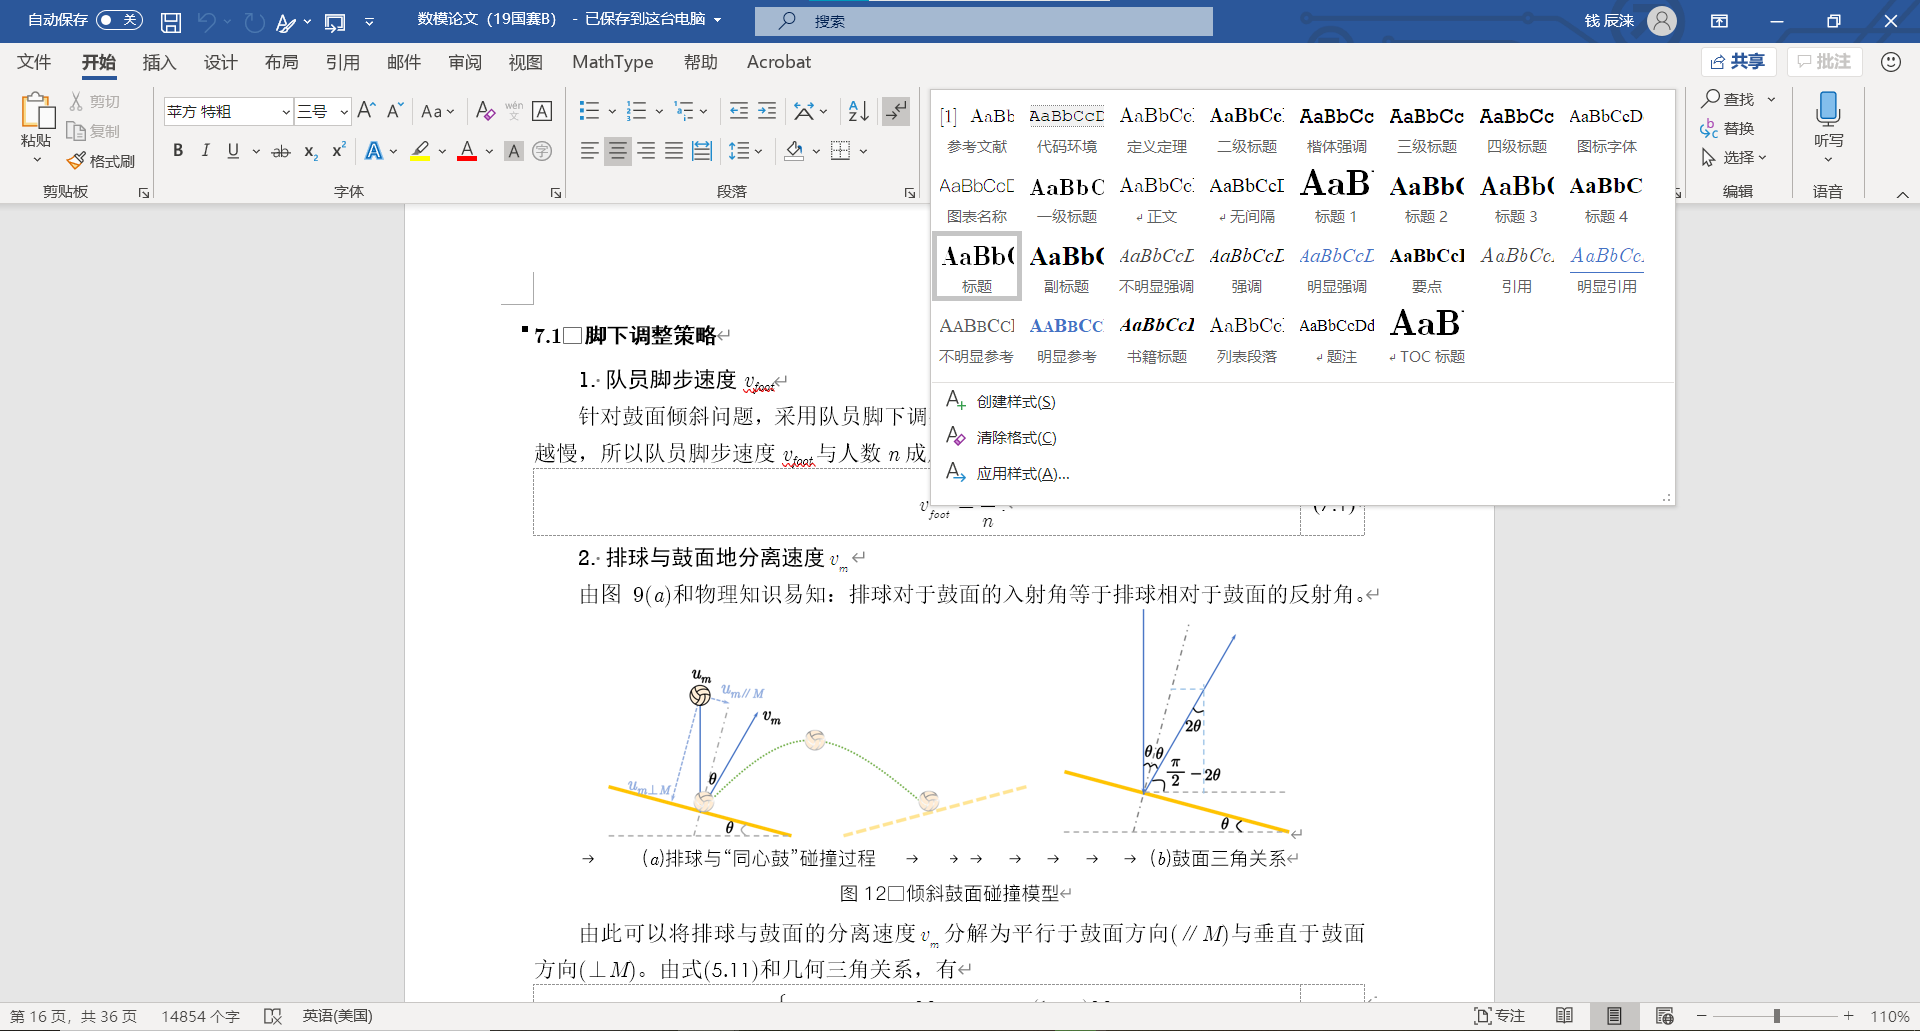Click the Share button
This screenshot has width=1920, height=1031.
click(1738, 62)
